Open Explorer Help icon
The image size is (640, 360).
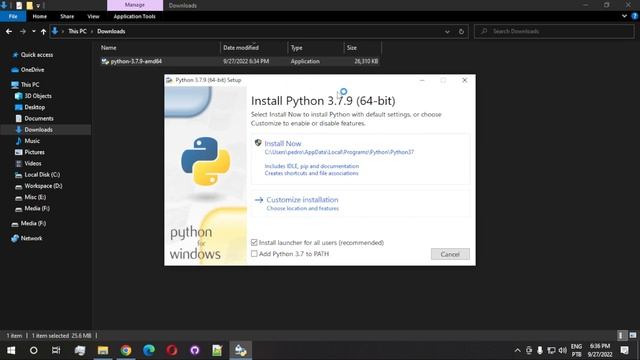tap(635, 16)
